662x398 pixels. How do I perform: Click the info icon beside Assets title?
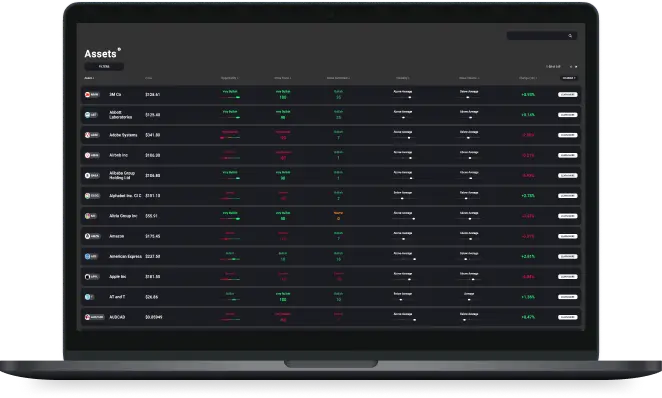(x=119, y=49)
